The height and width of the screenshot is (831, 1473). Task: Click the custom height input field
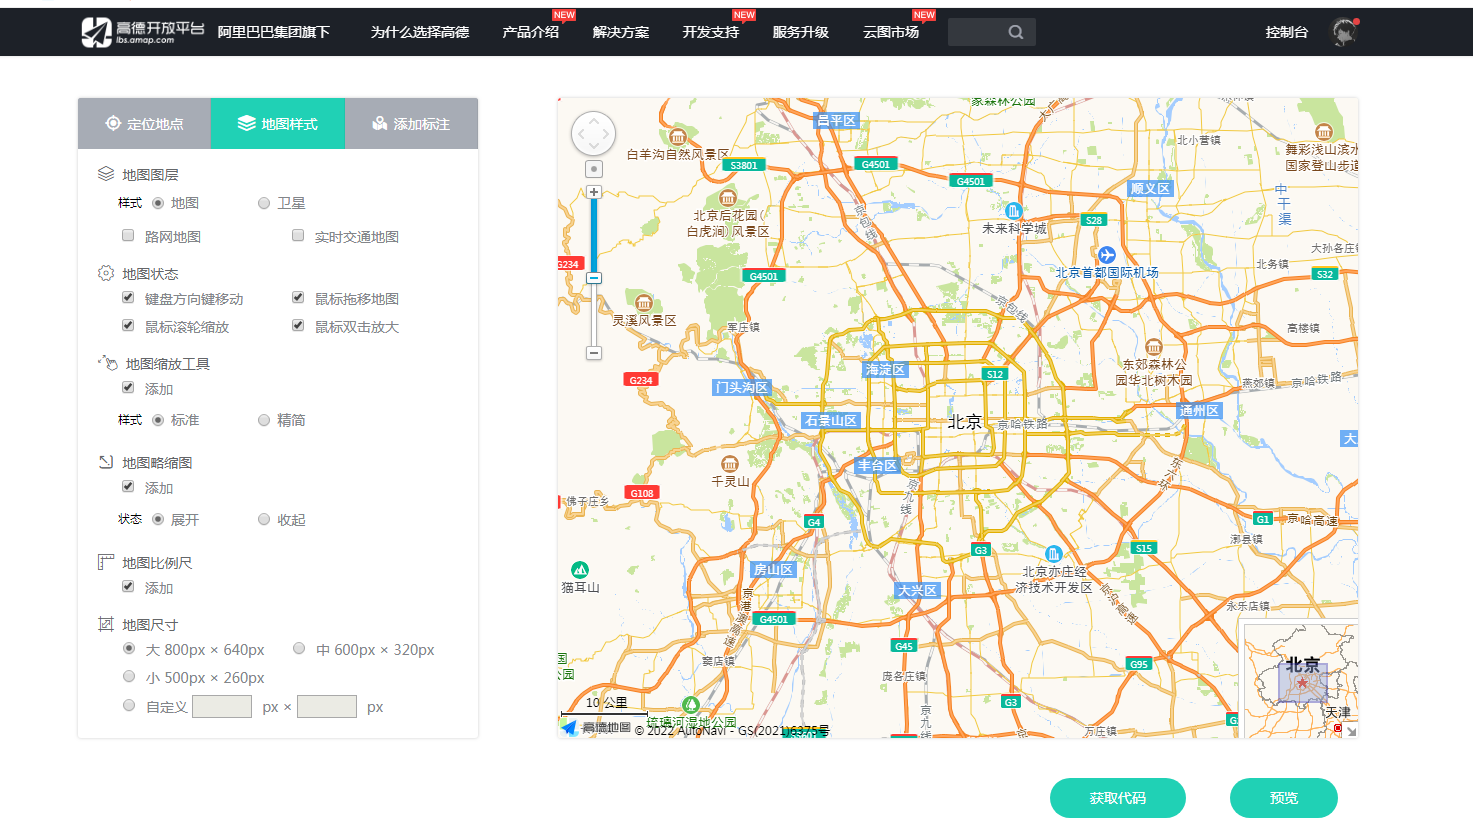327,706
